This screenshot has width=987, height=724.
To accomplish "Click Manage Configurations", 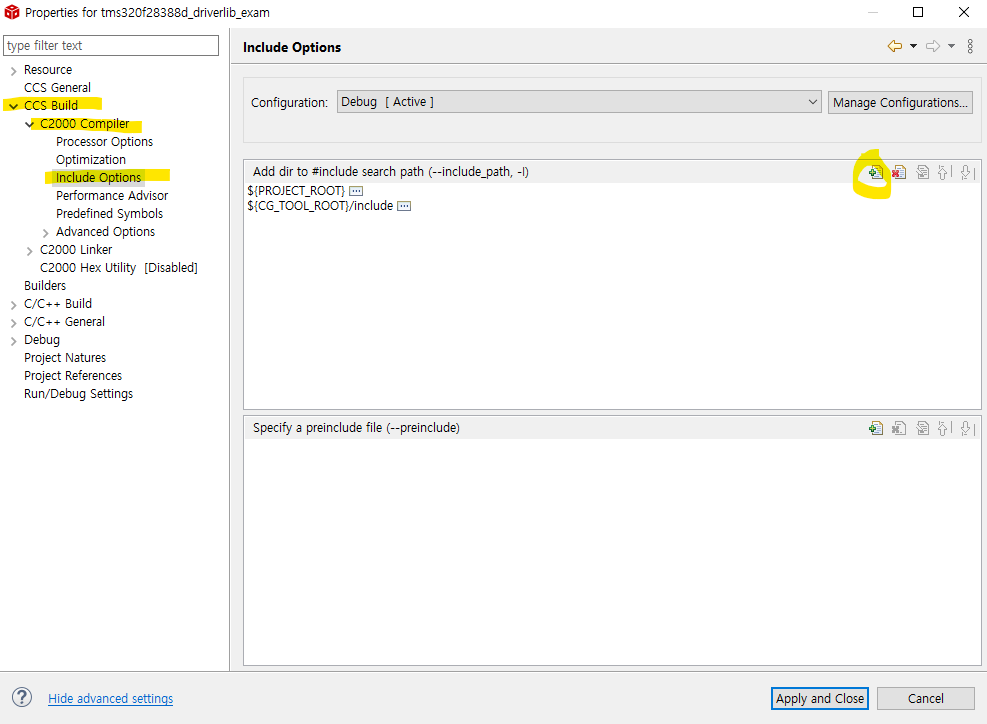I will [899, 101].
